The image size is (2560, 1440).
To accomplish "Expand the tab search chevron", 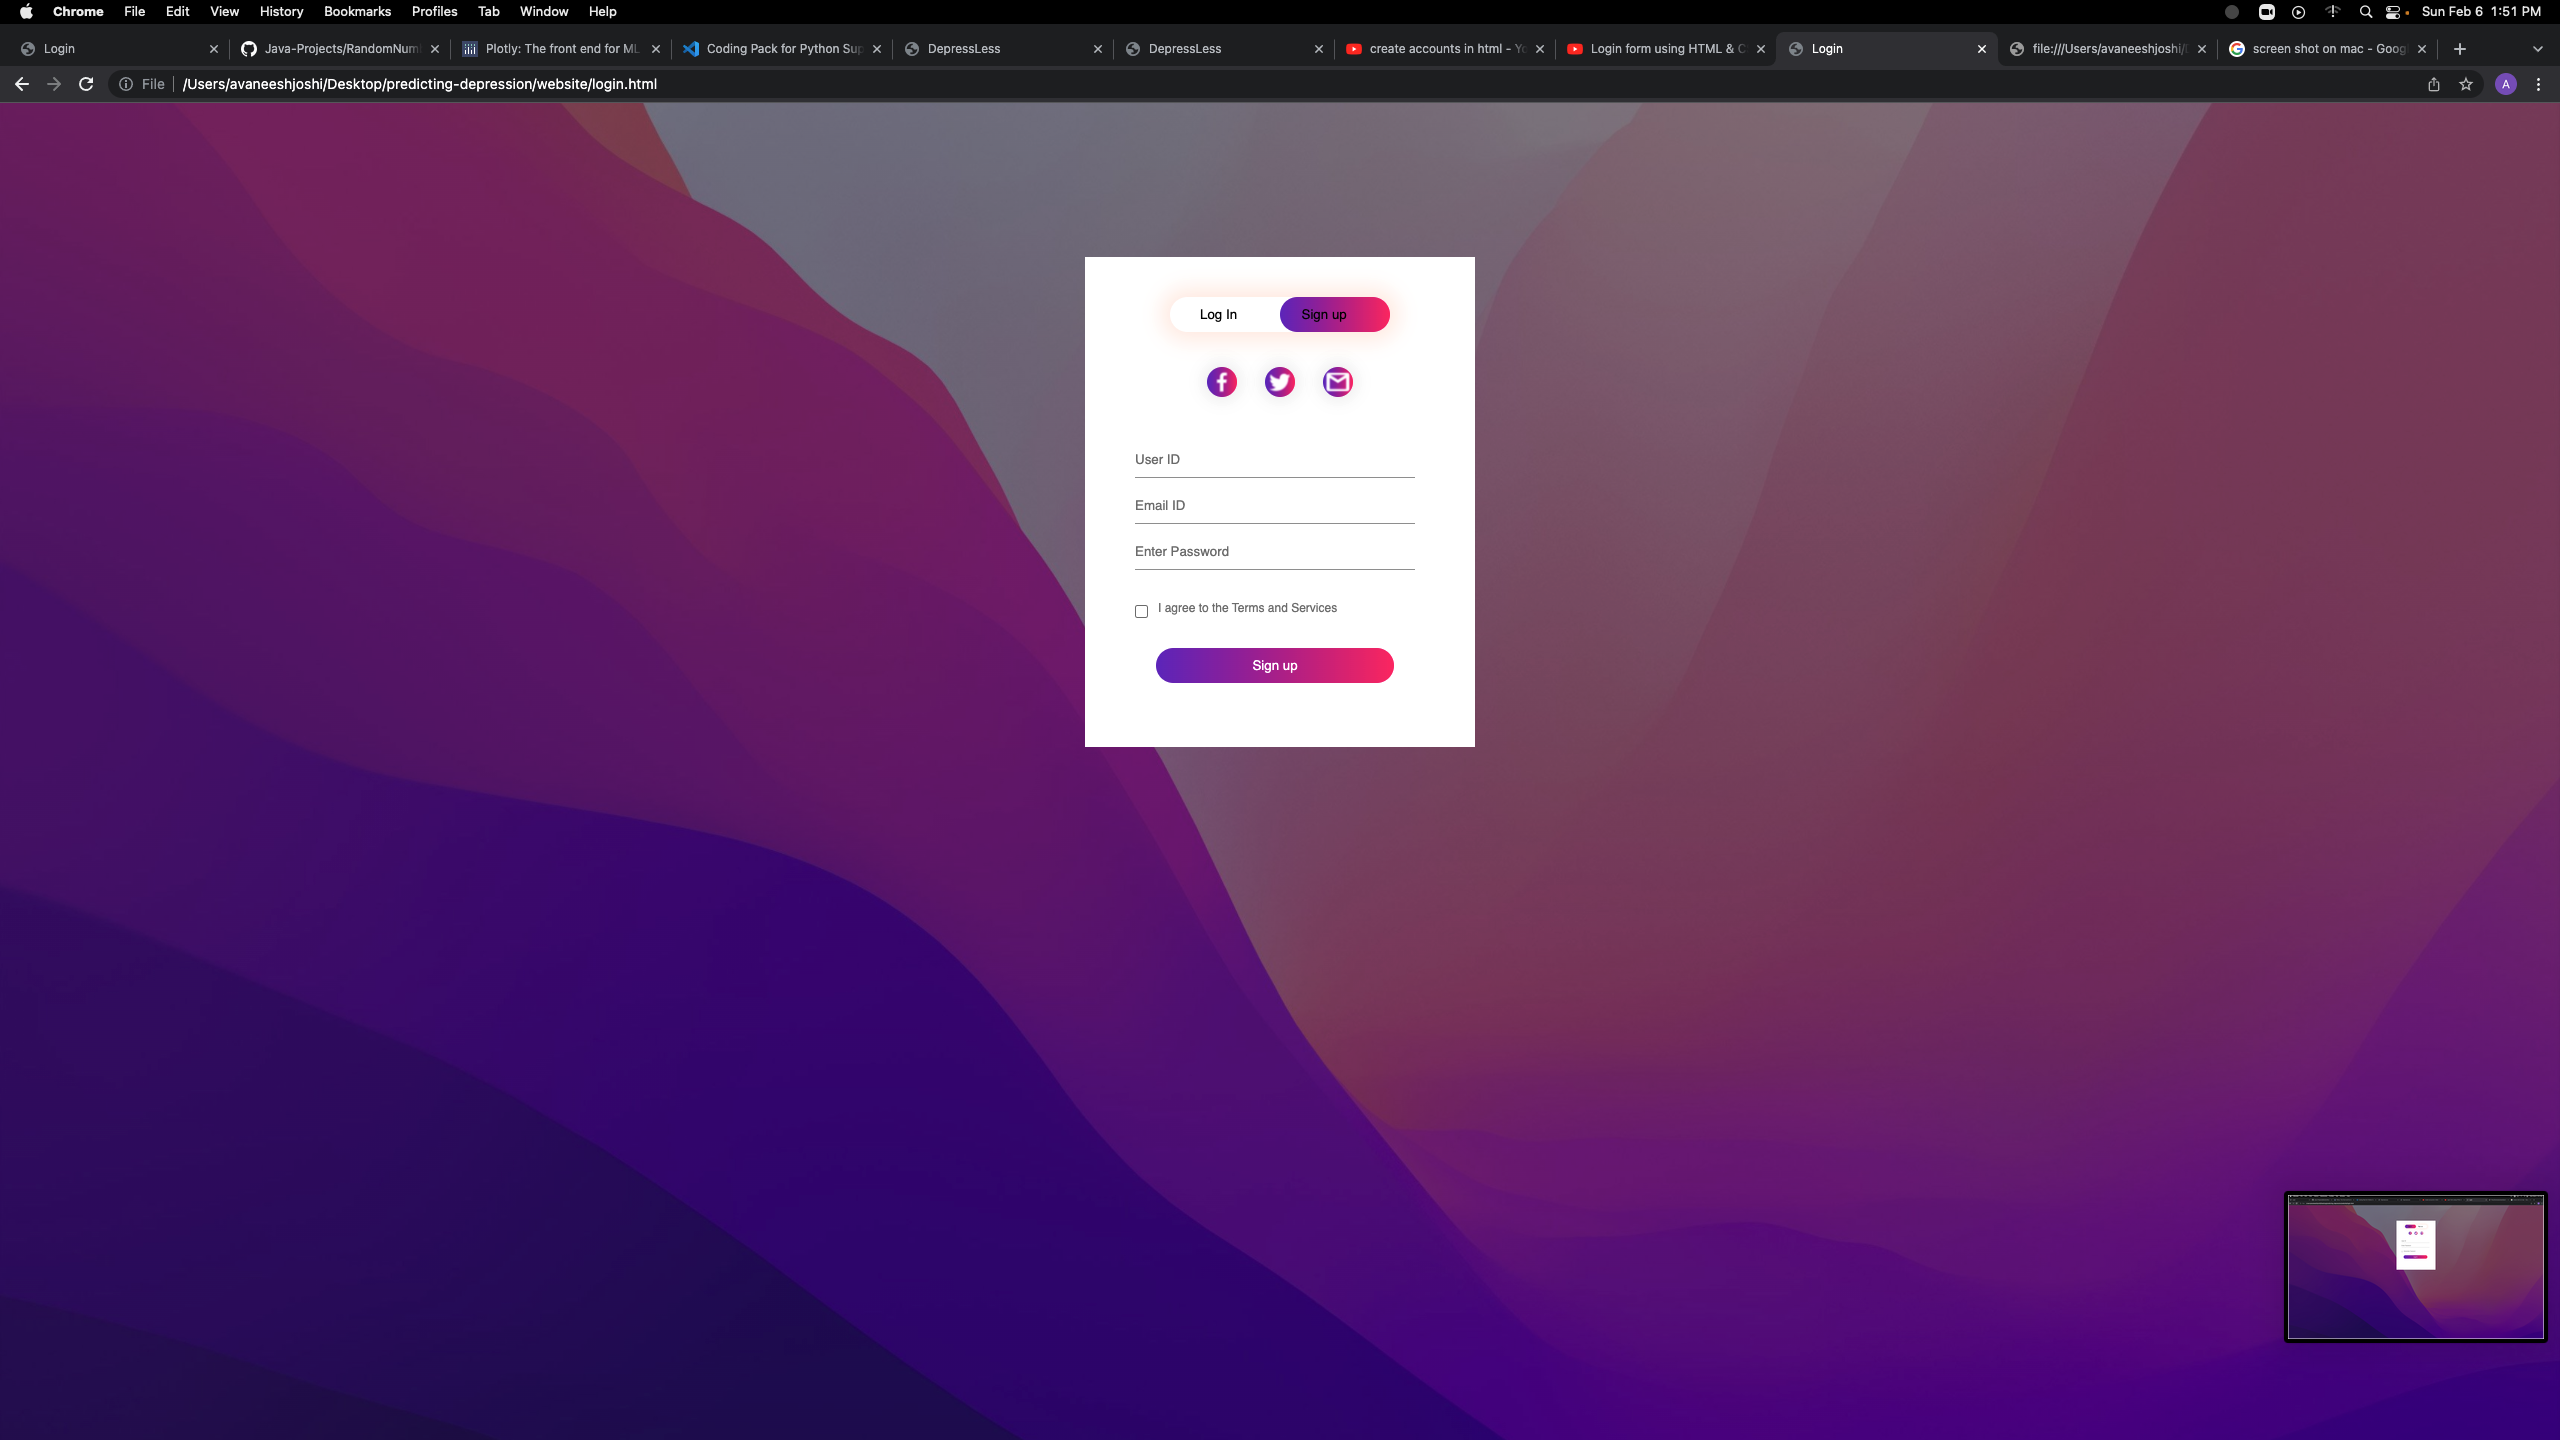I will click(2537, 48).
